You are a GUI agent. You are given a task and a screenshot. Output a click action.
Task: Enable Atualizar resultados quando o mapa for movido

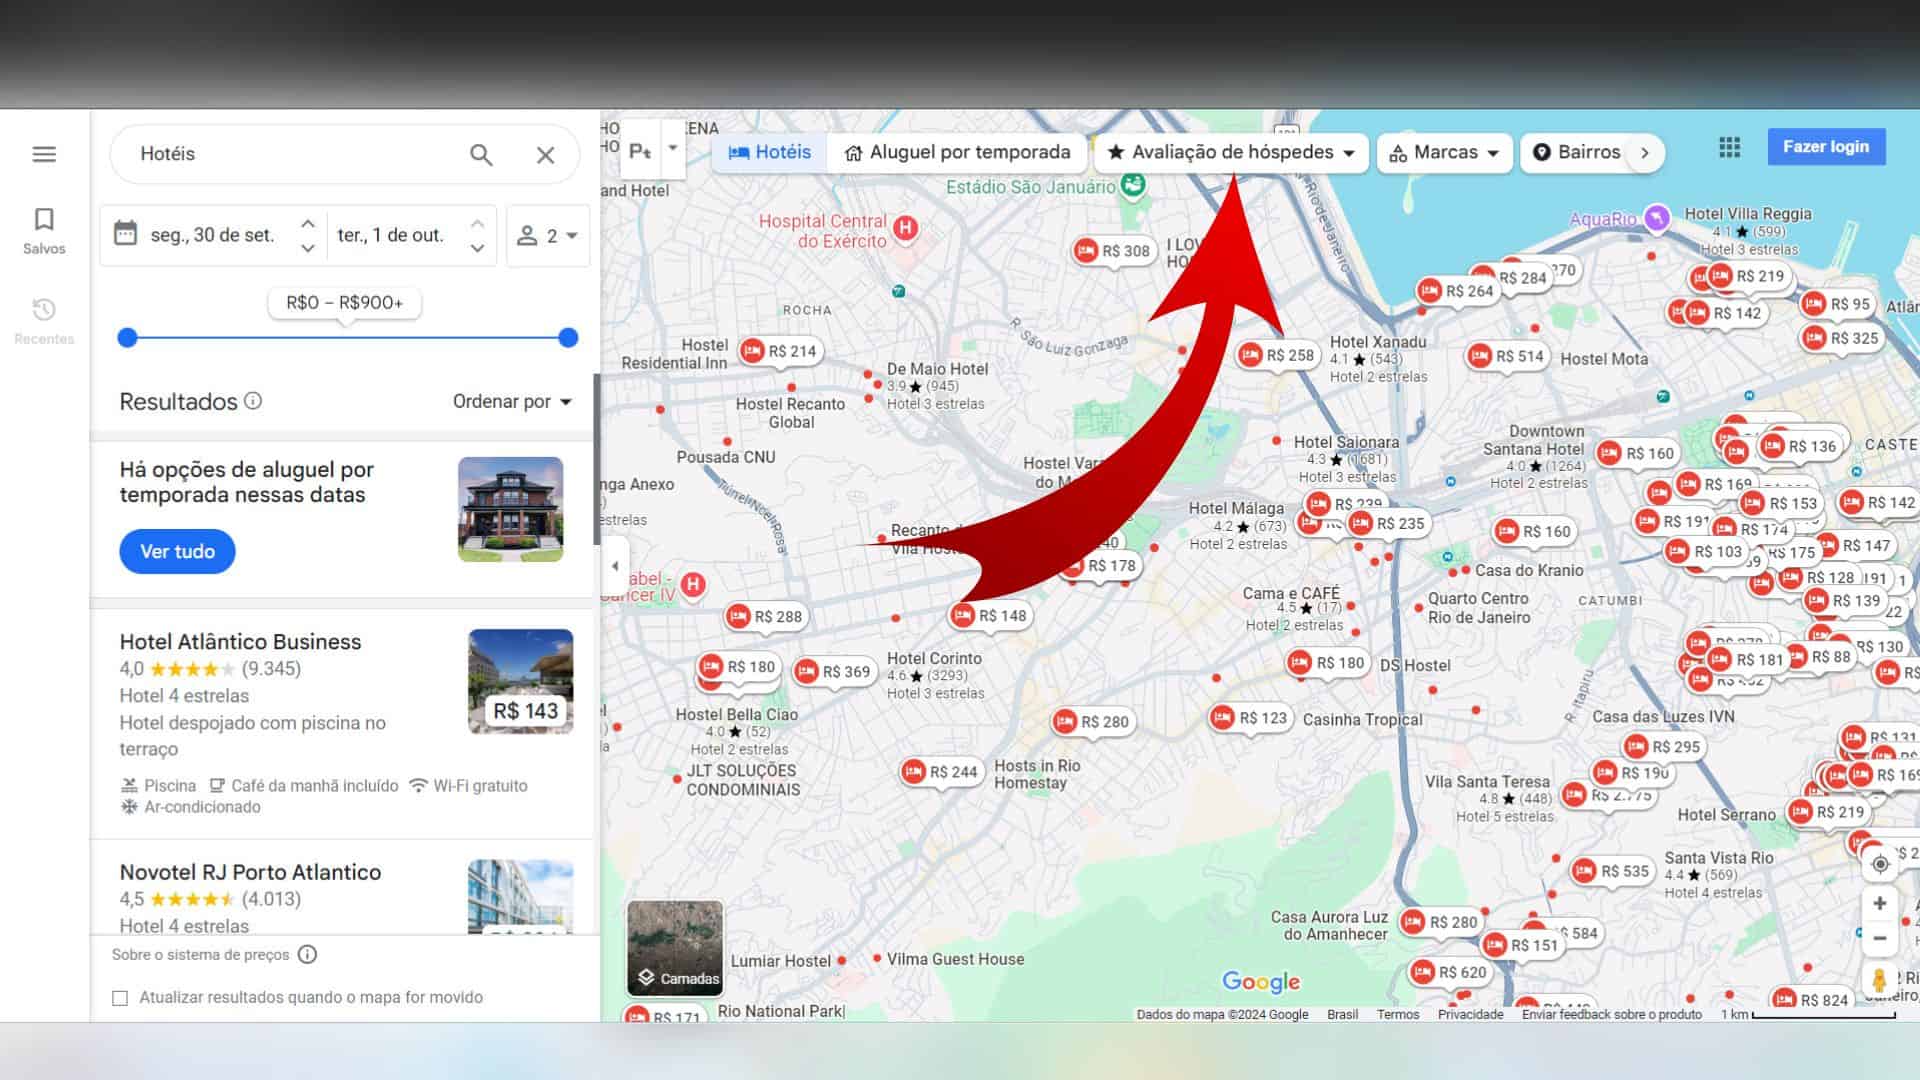tap(120, 998)
